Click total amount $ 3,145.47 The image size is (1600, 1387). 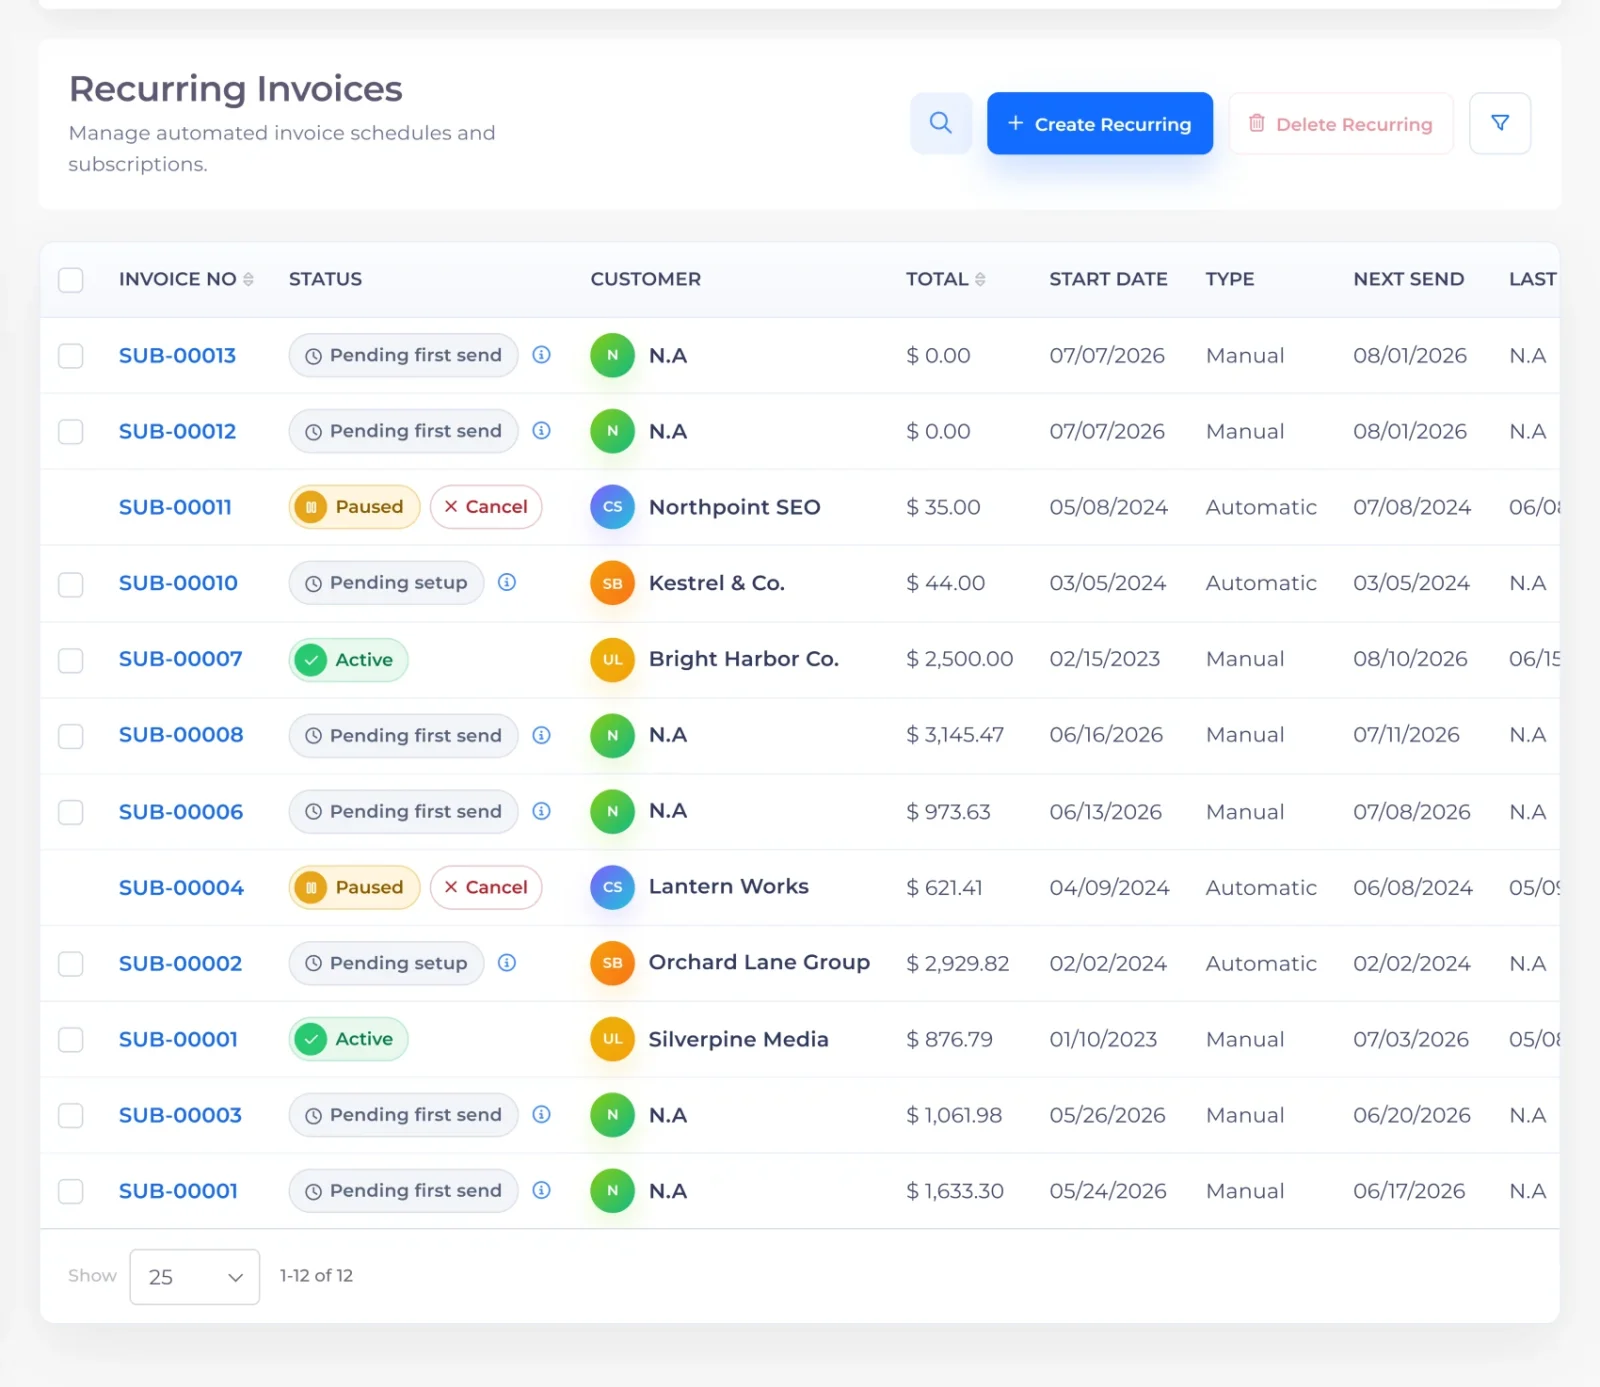pos(954,735)
